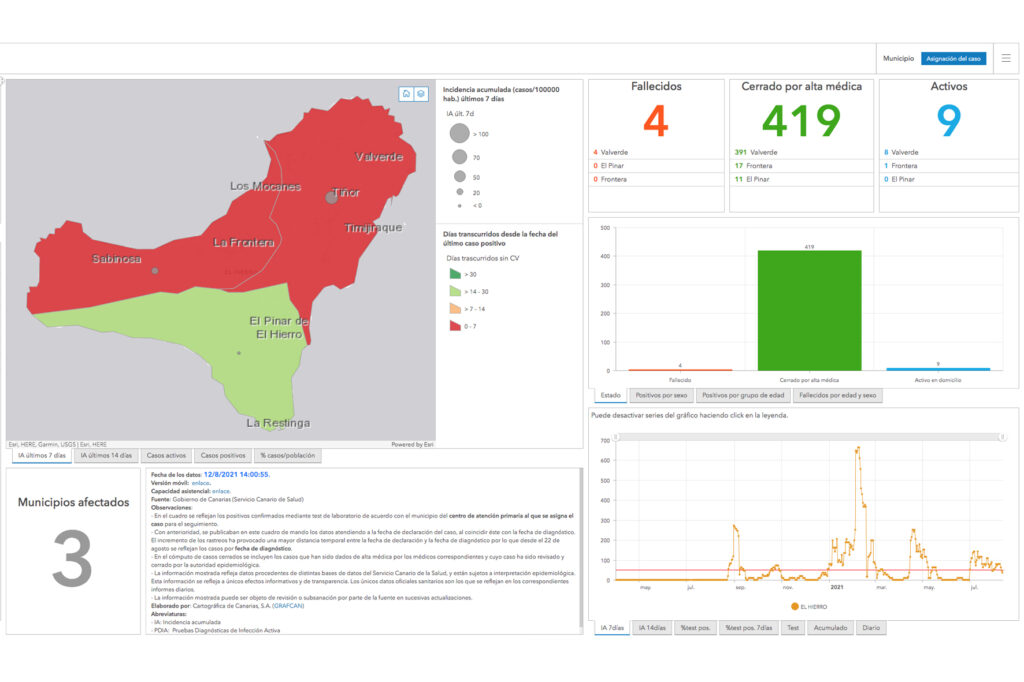Screen dimensions: 1024x682
Task: Toggle the EL HIERRO legend series marker
Action: pyautogui.click(x=795, y=606)
